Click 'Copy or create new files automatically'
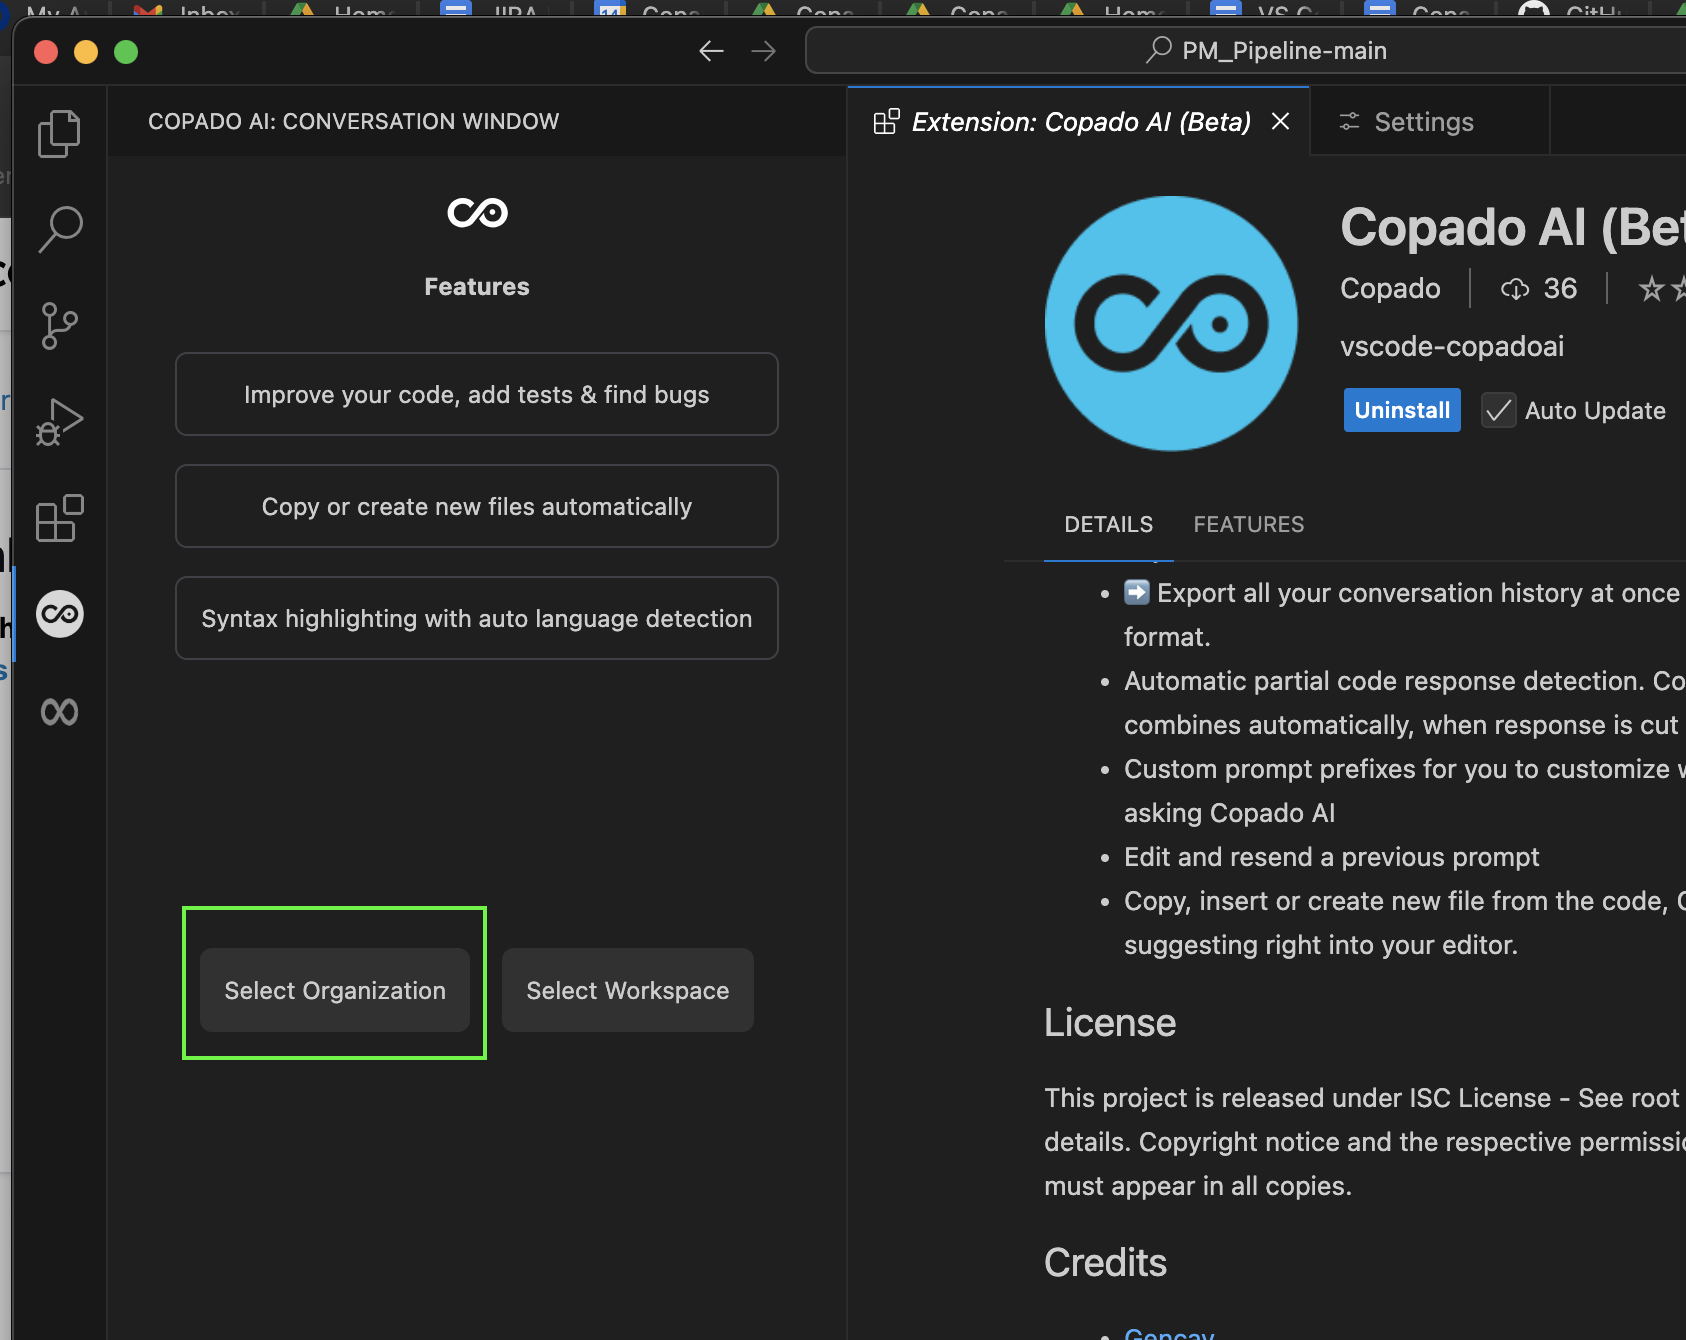Viewport: 1686px width, 1340px height. pyautogui.click(x=477, y=506)
